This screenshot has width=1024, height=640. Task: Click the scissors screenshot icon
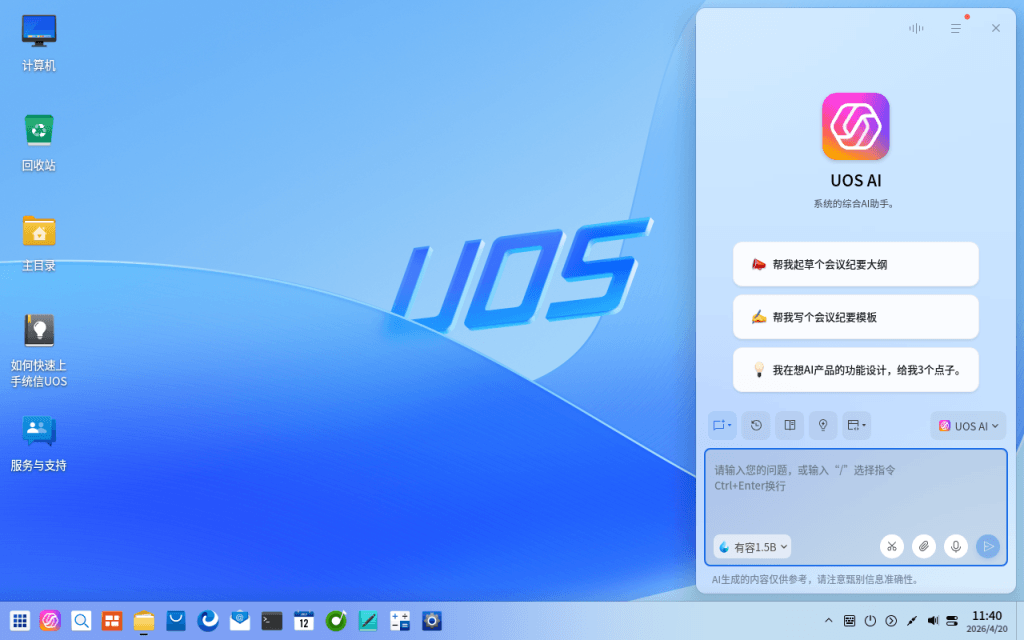pos(892,547)
